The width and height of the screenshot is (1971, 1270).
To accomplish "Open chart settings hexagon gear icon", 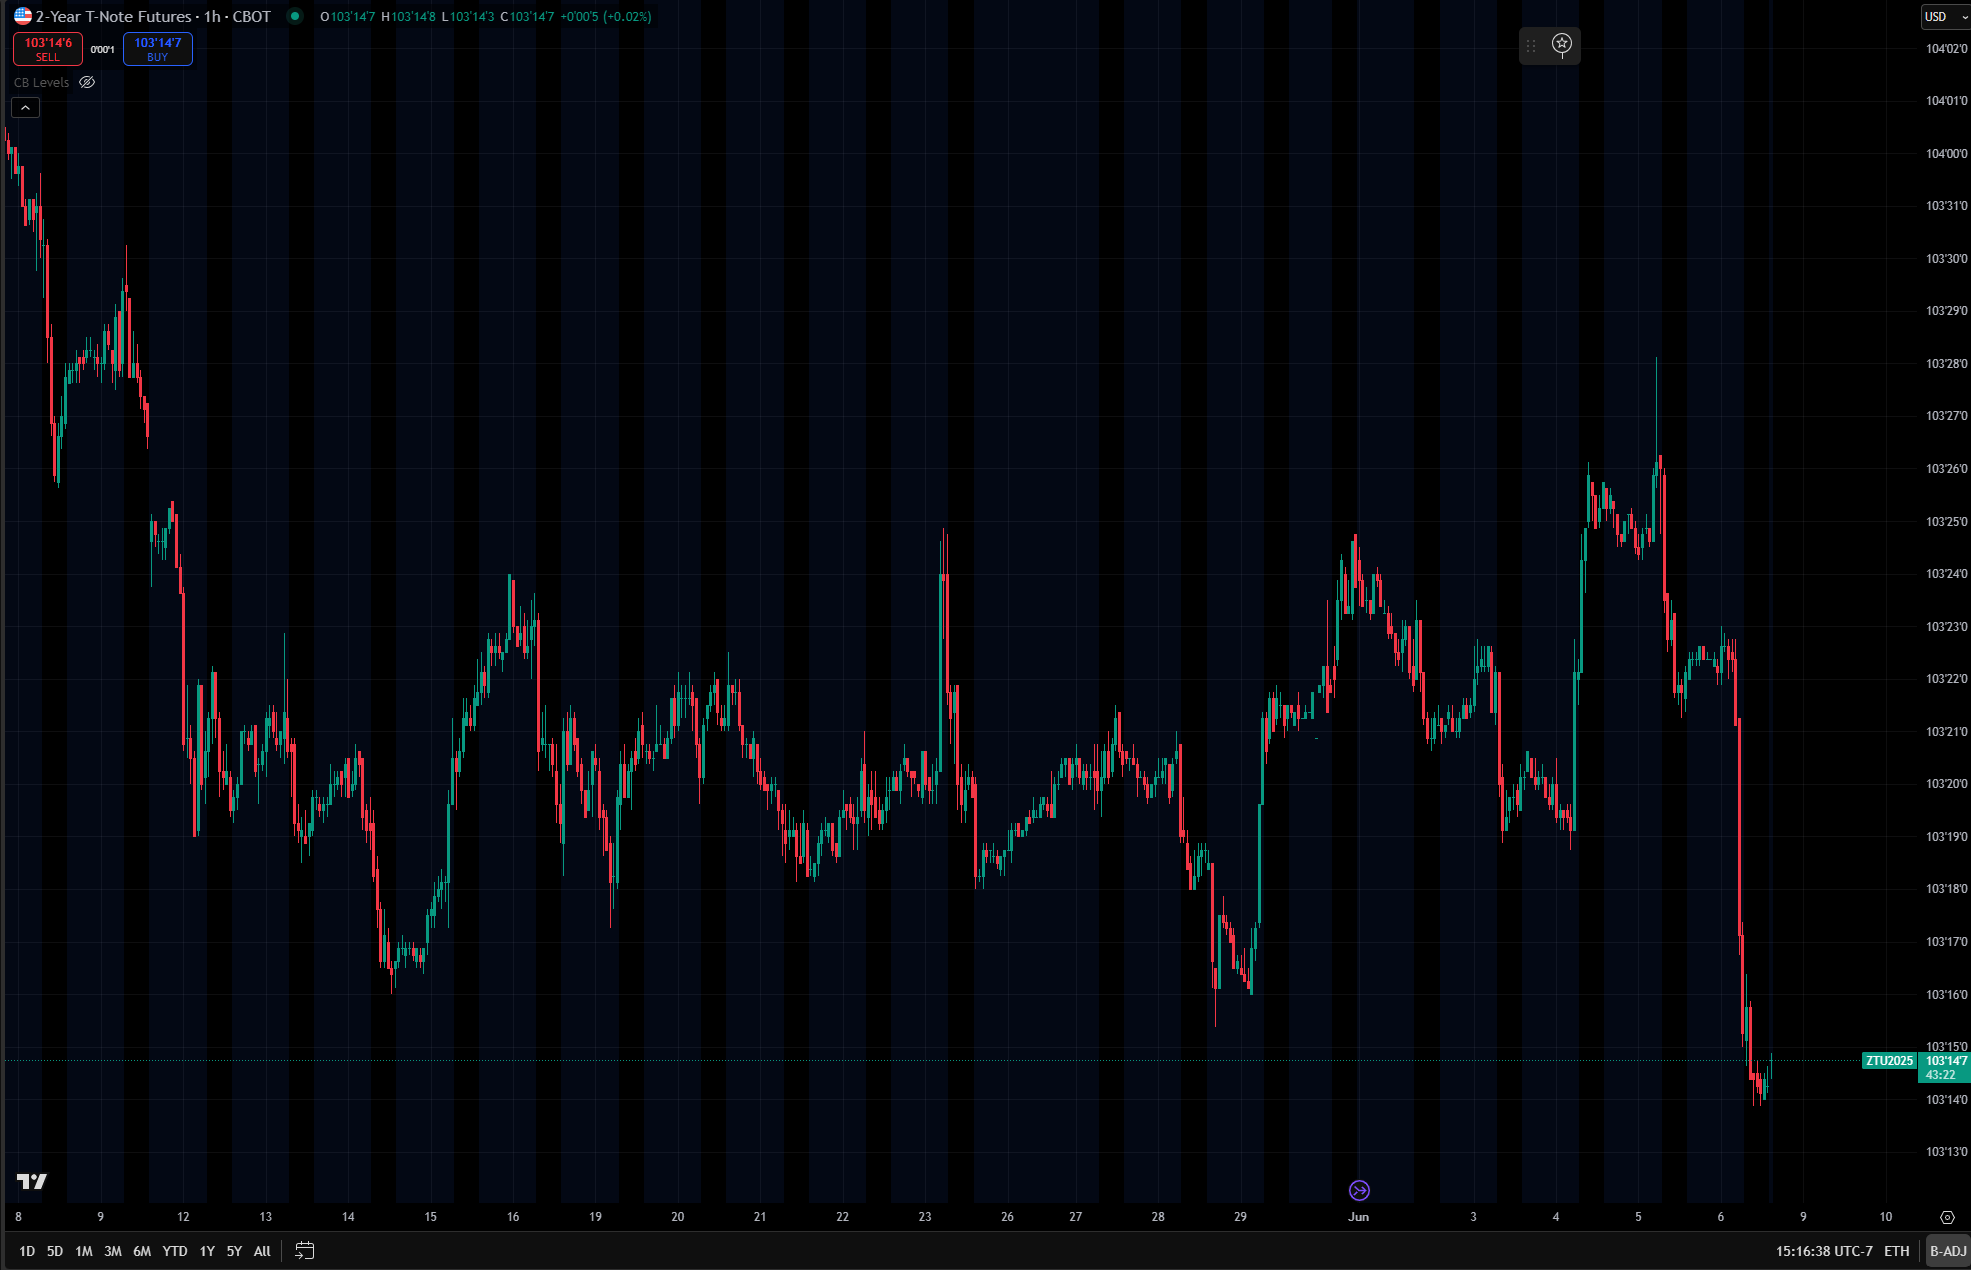I will pyautogui.click(x=1946, y=1217).
